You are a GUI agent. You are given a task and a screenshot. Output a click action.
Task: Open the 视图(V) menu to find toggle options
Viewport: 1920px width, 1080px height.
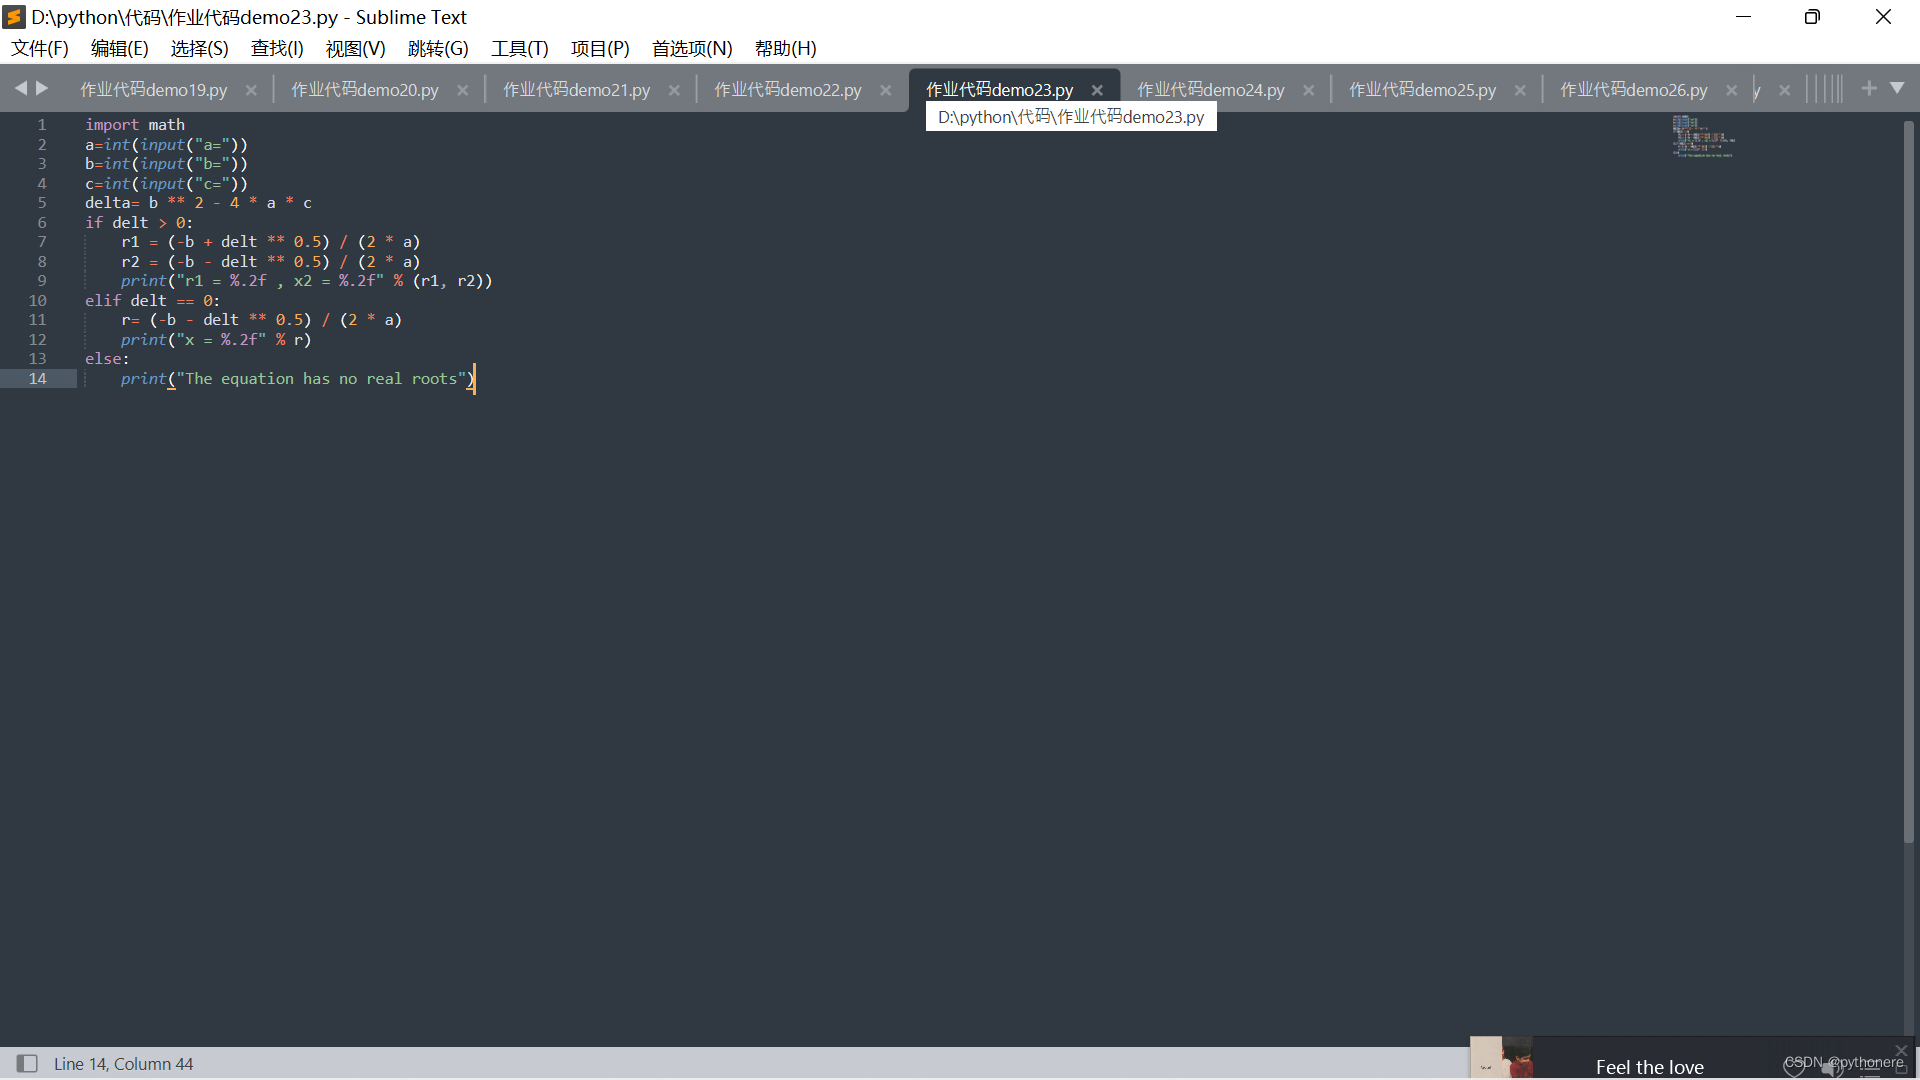[x=355, y=48]
